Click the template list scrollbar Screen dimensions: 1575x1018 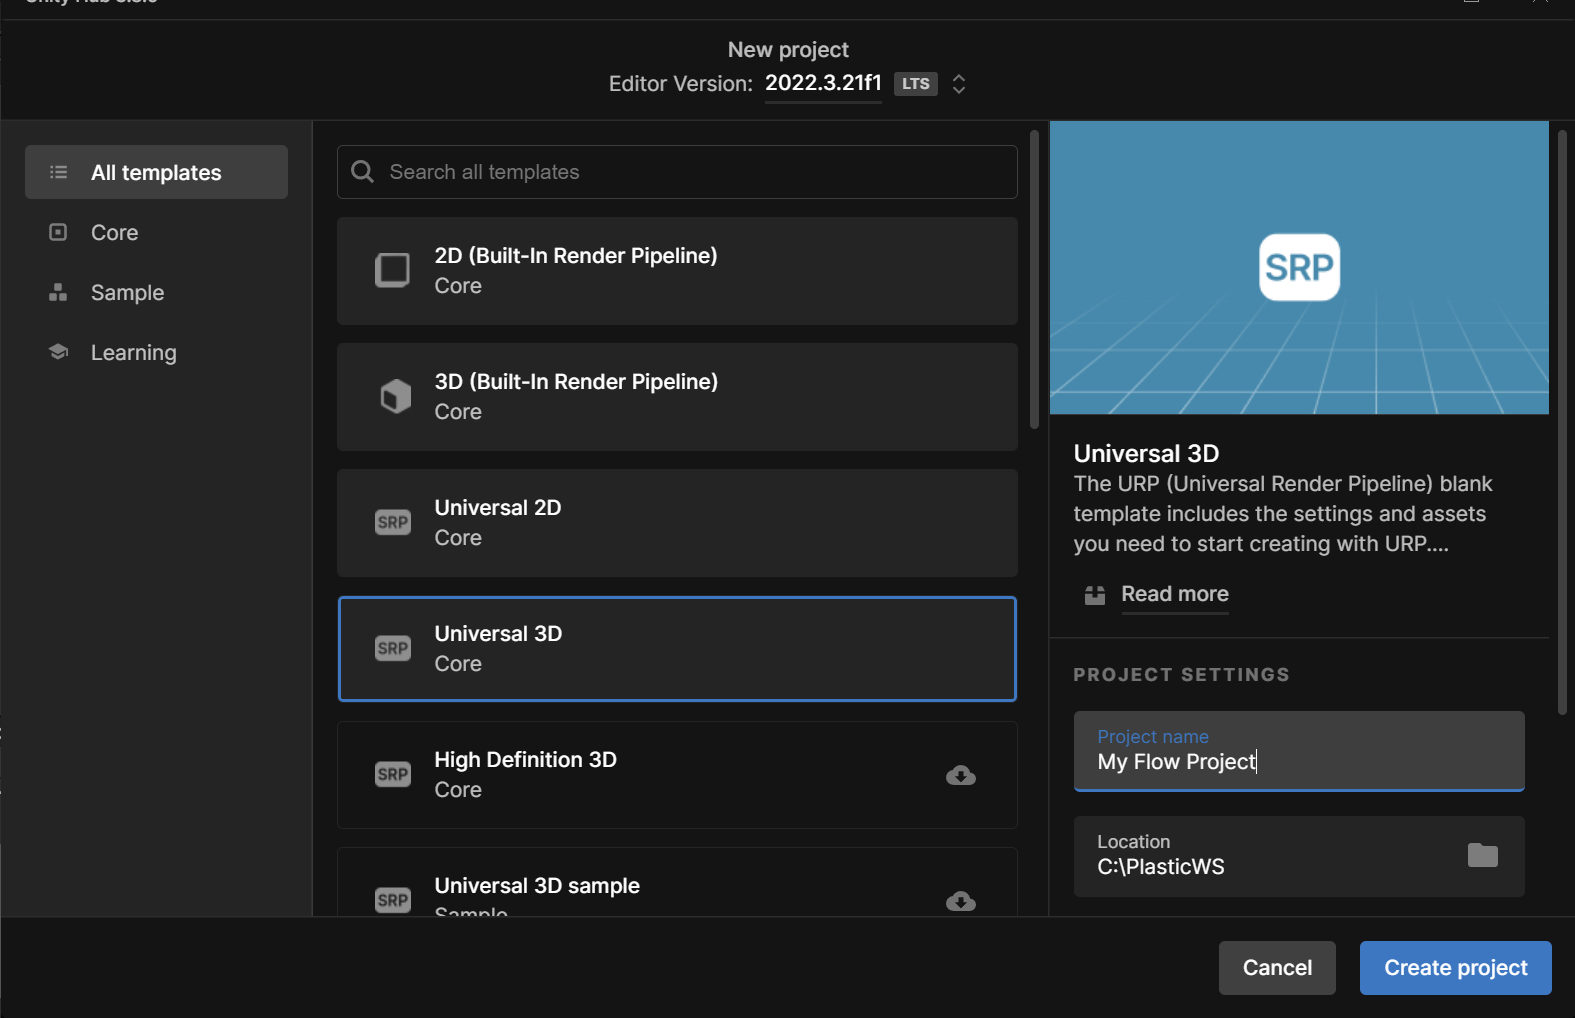(1034, 280)
